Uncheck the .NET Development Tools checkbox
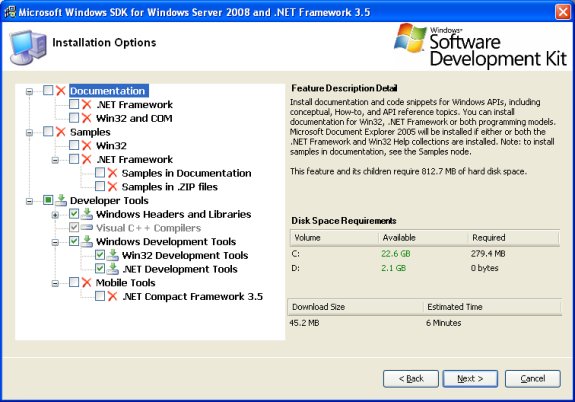 [100, 268]
